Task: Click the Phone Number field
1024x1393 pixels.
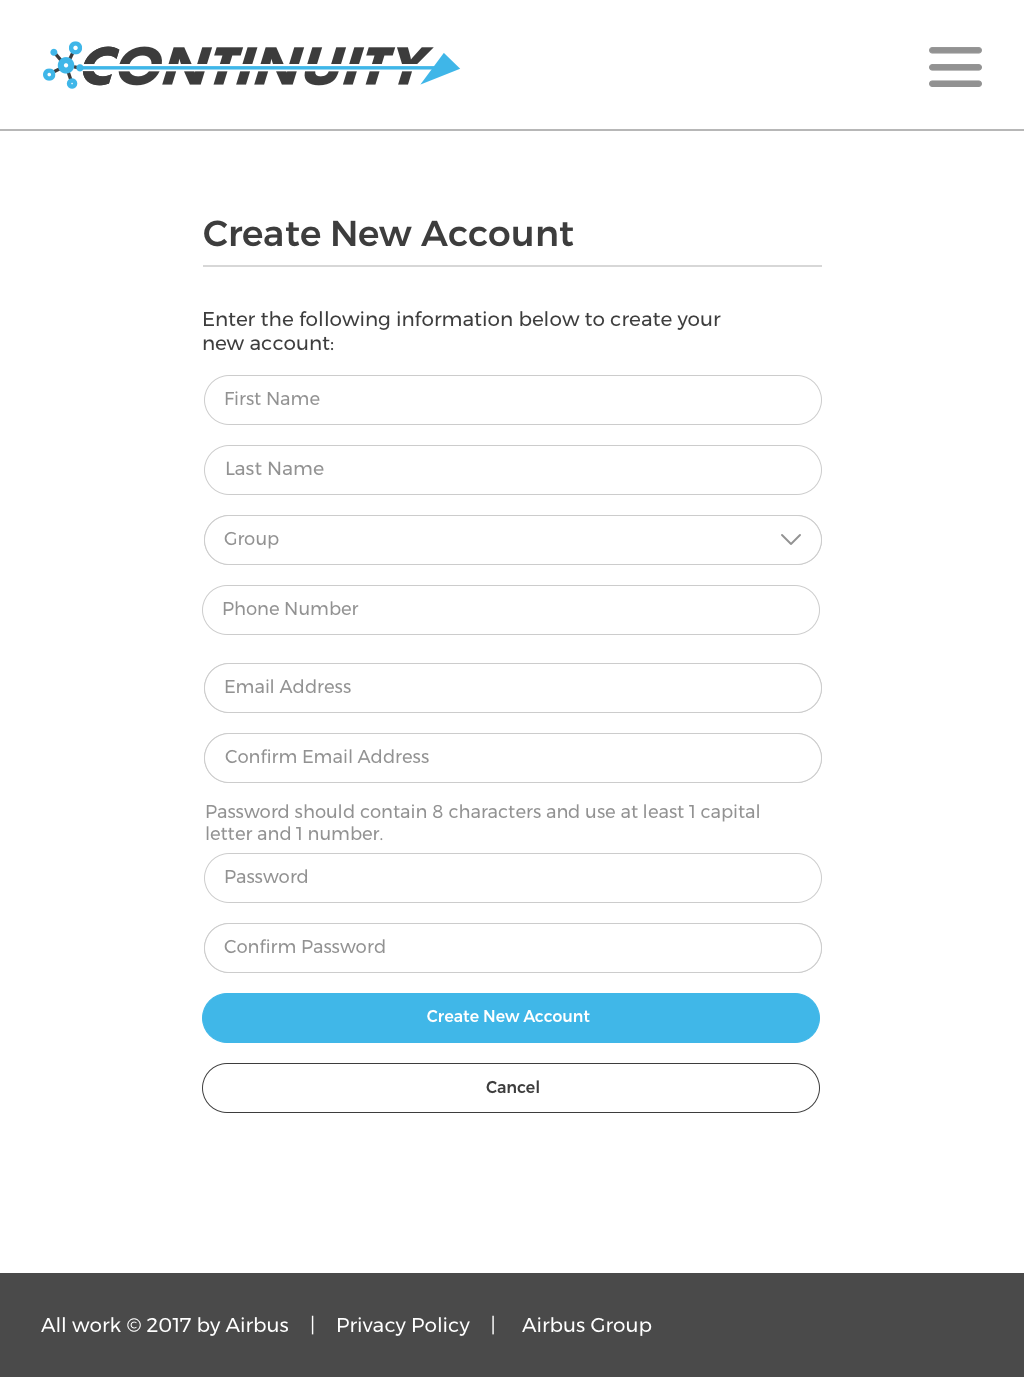Action: [x=511, y=610]
